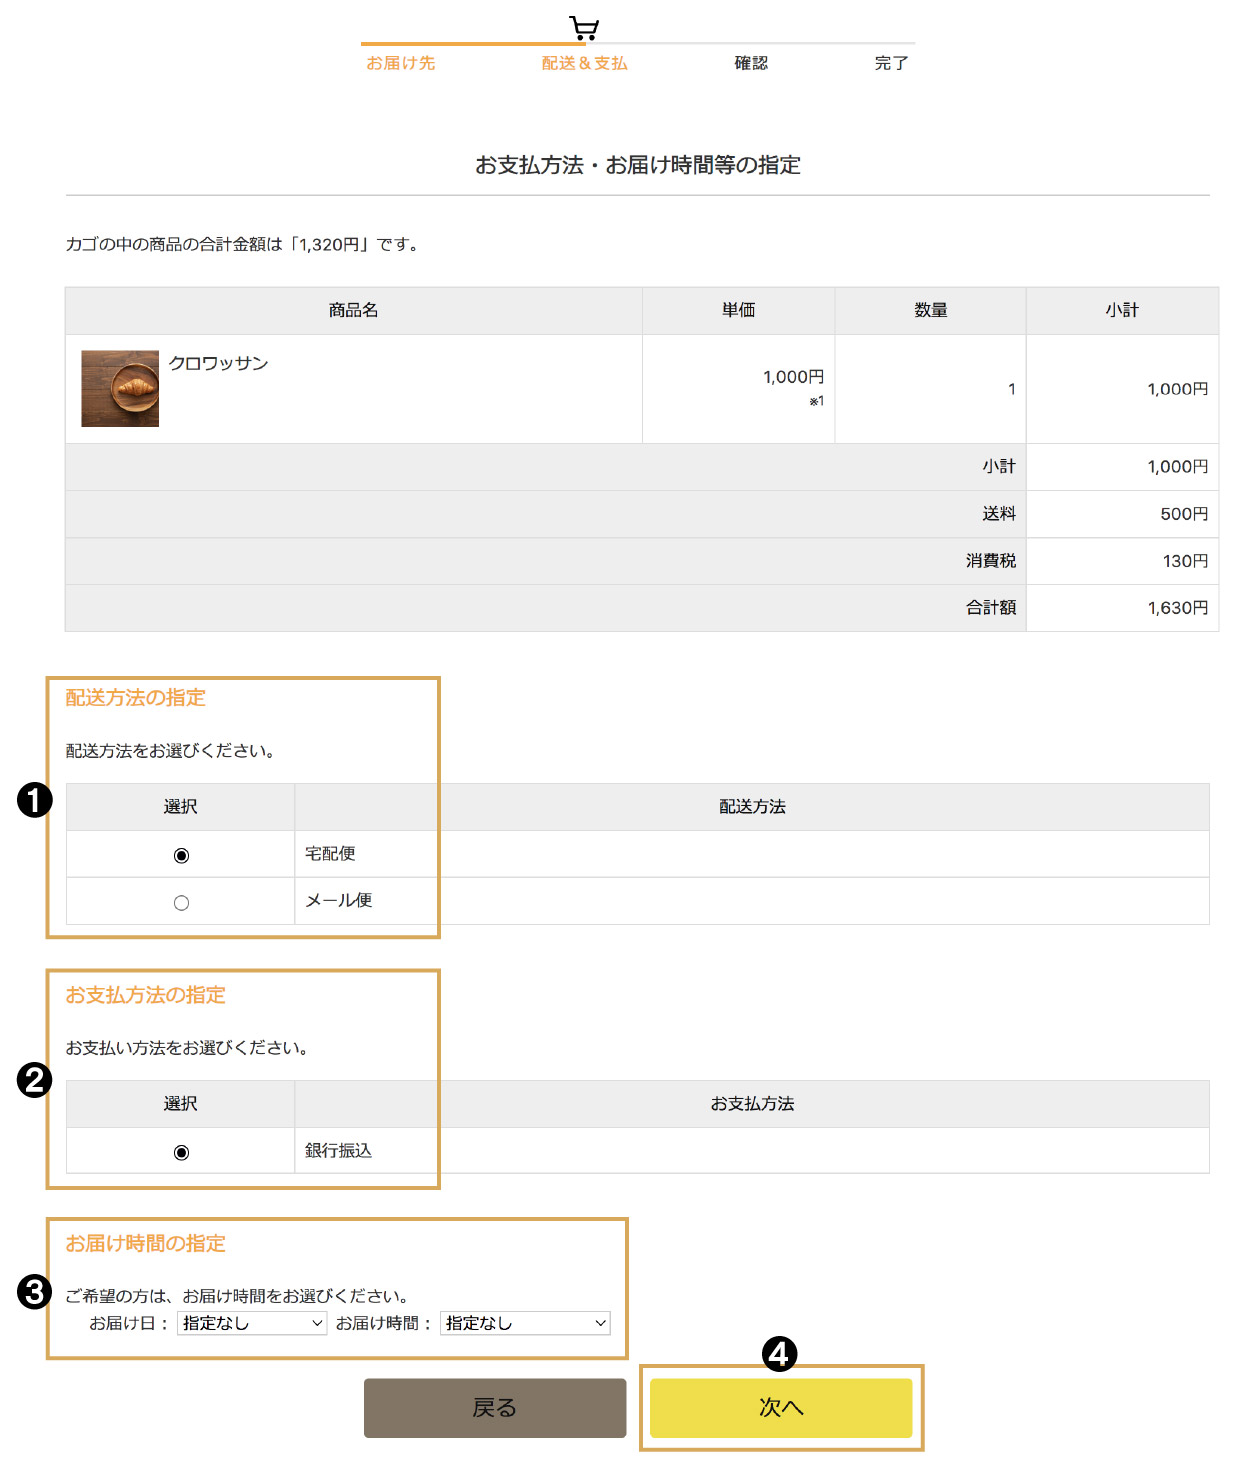Click the shopping cart icon at top
This screenshot has height=1460, width=1240.
[x=584, y=27]
